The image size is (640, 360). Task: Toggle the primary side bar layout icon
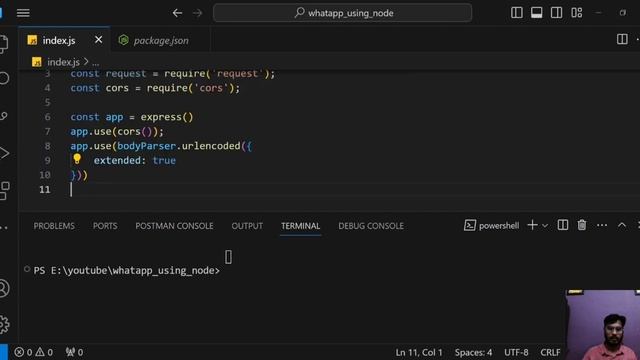(x=517, y=13)
